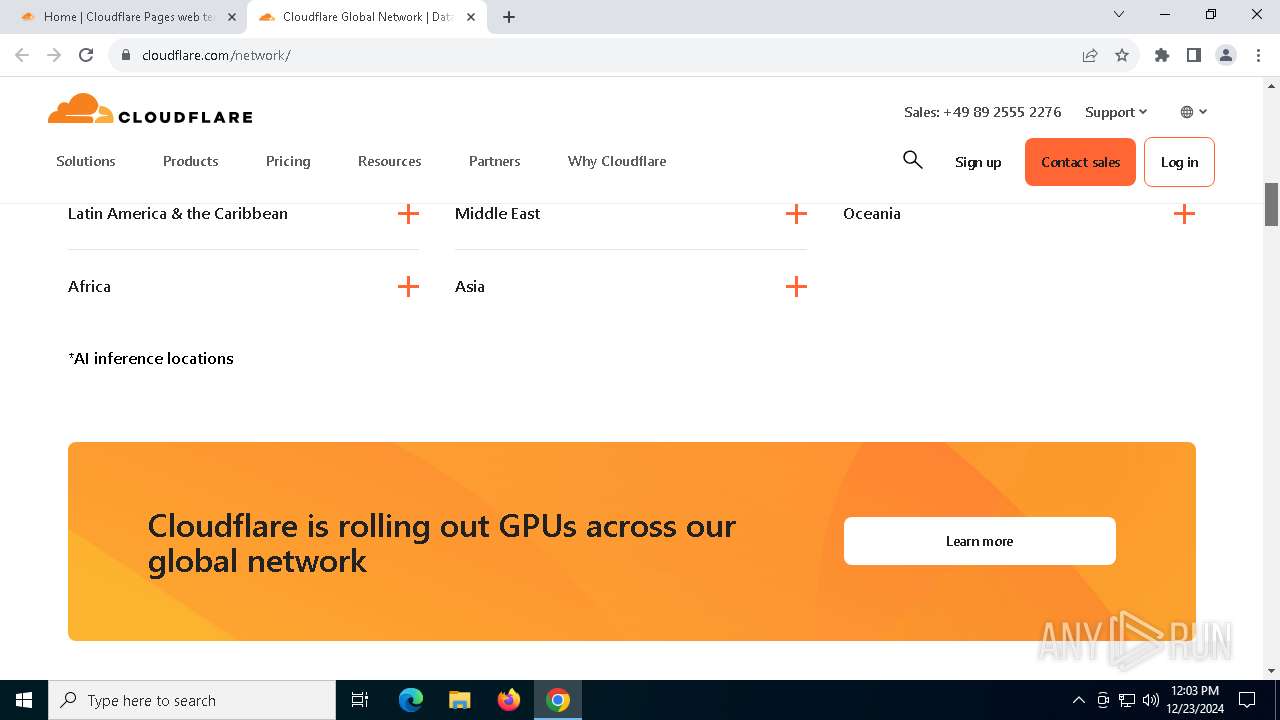Viewport: 1280px width, 720px height.
Task: Open the notifications center
Action: tap(1247, 700)
